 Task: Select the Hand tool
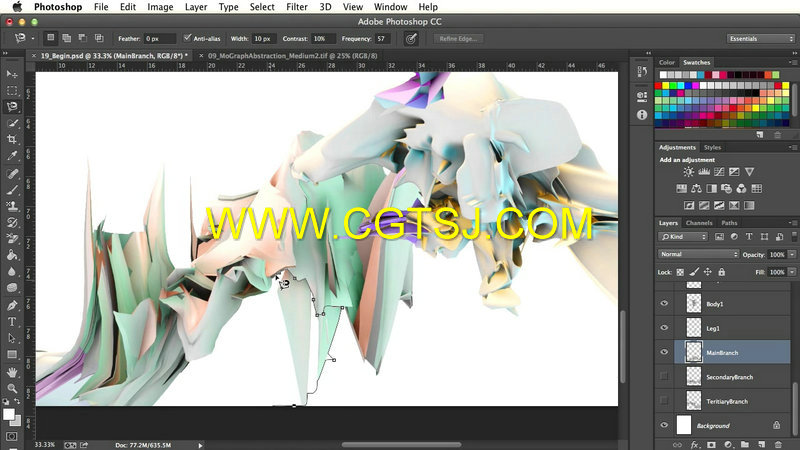pyautogui.click(x=12, y=372)
